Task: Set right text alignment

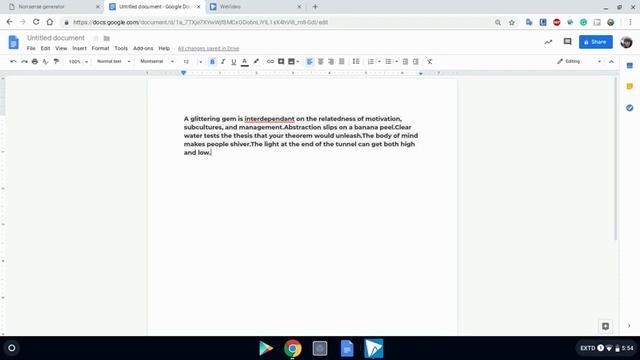Action: point(331,62)
